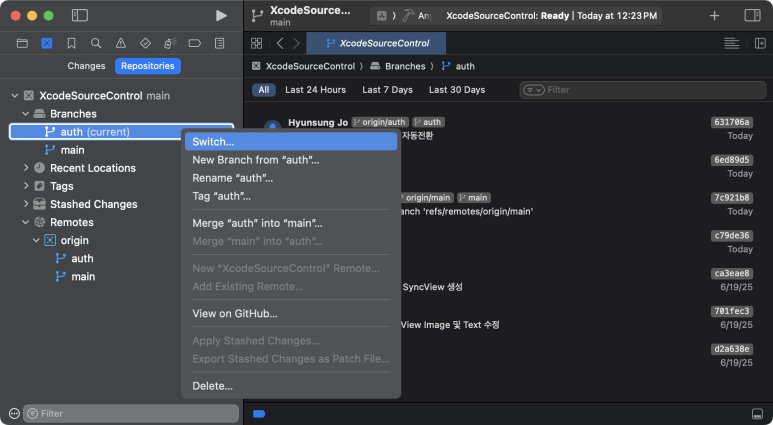Image resolution: width=773 pixels, height=425 pixels.
Task: Choose Delete... from the context menu
Action: [x=291, y=386]
